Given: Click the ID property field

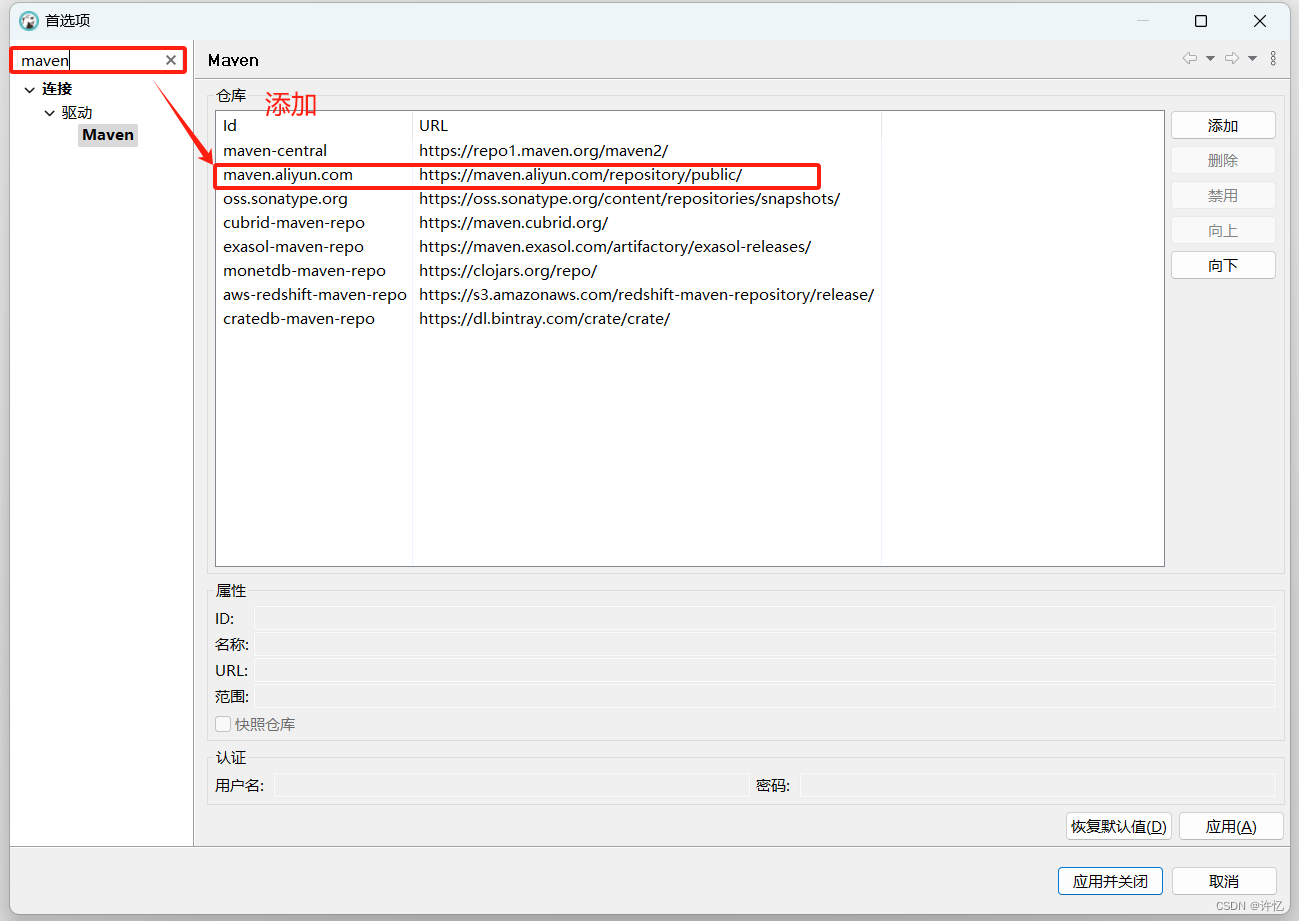Looking at the screenshot, I should [x=765, y=618].
